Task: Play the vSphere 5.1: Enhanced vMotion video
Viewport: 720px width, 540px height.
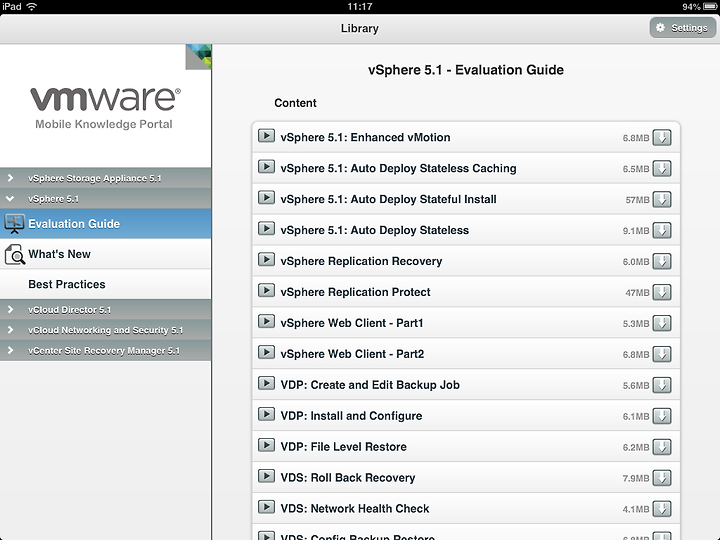Action: [x=266, y=136]
